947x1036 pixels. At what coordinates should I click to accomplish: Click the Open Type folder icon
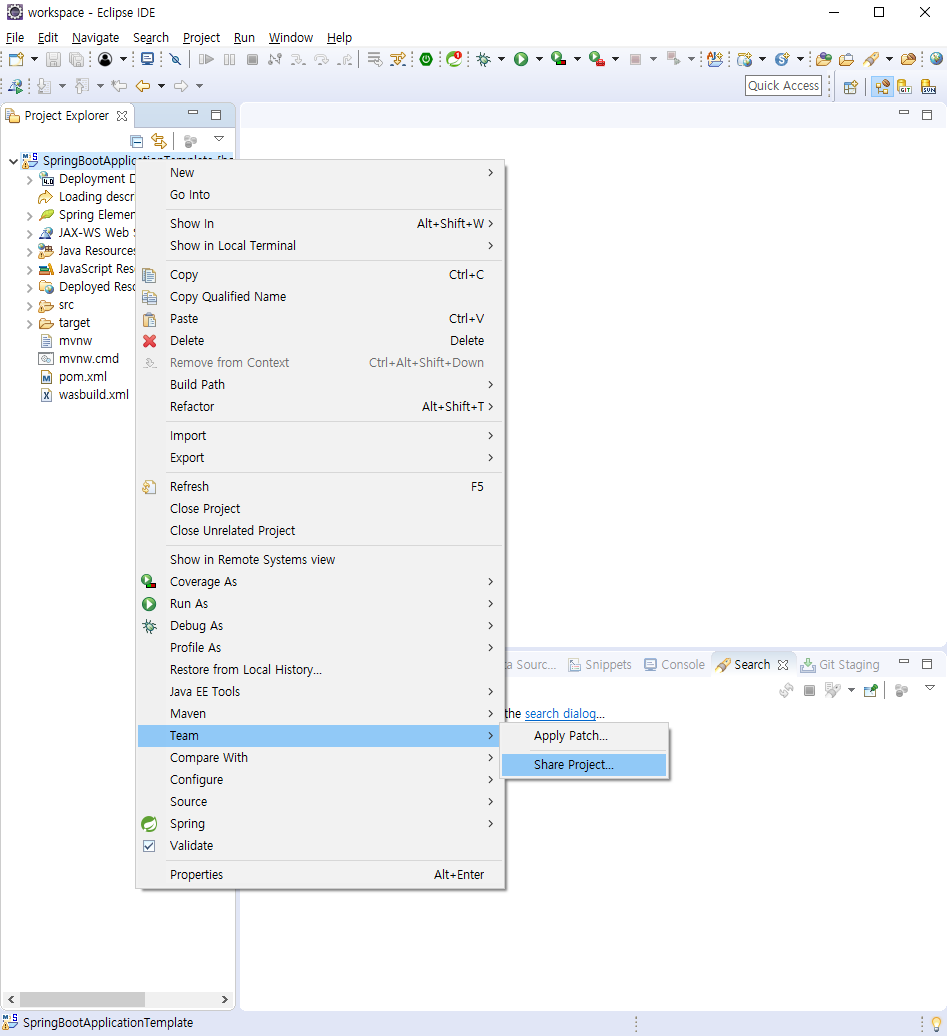823,59
